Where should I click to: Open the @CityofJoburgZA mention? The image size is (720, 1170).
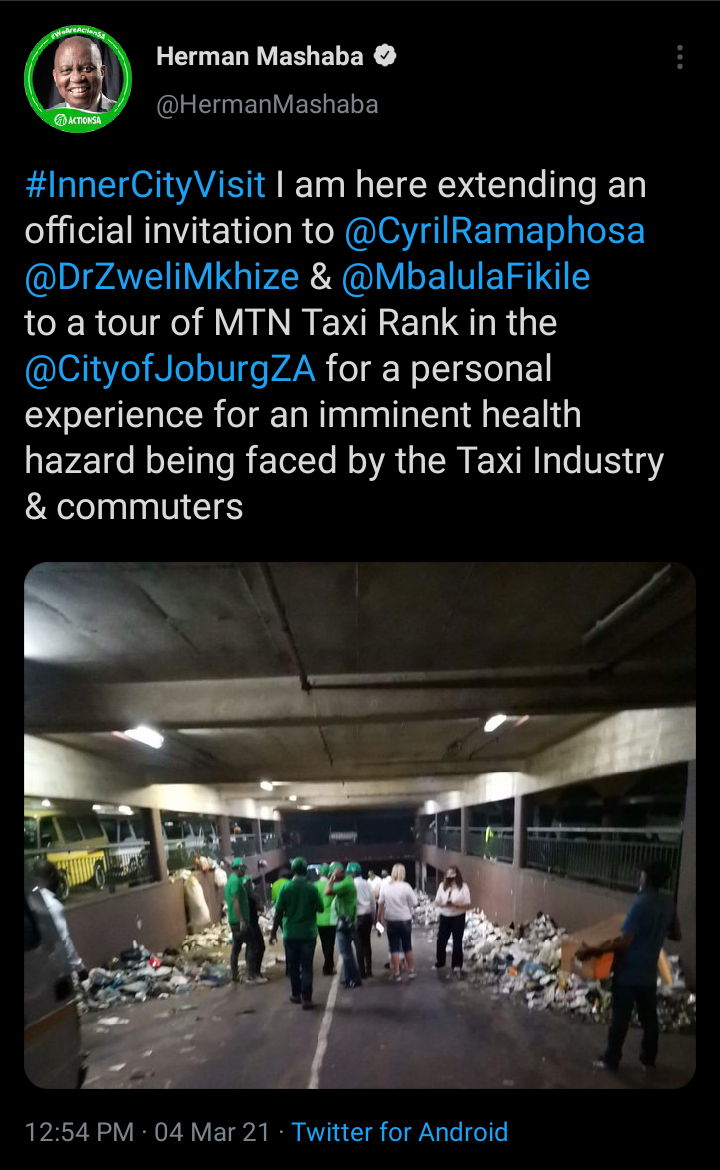[x=170, y=369]
